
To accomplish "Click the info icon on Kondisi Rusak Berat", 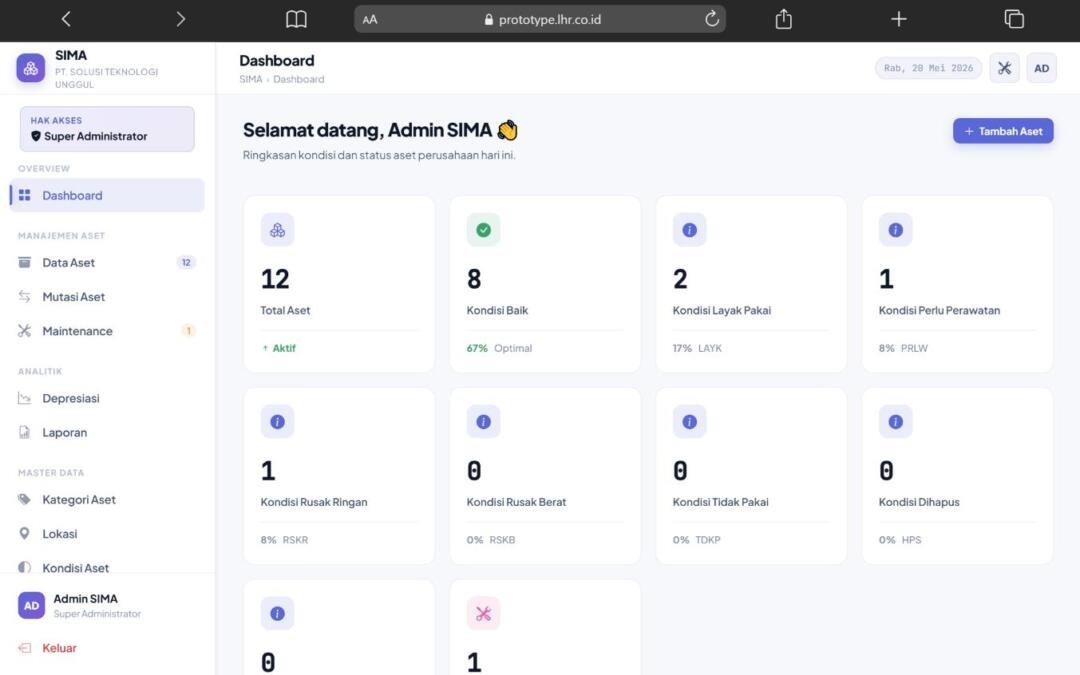I will click(x=484, y=422).
